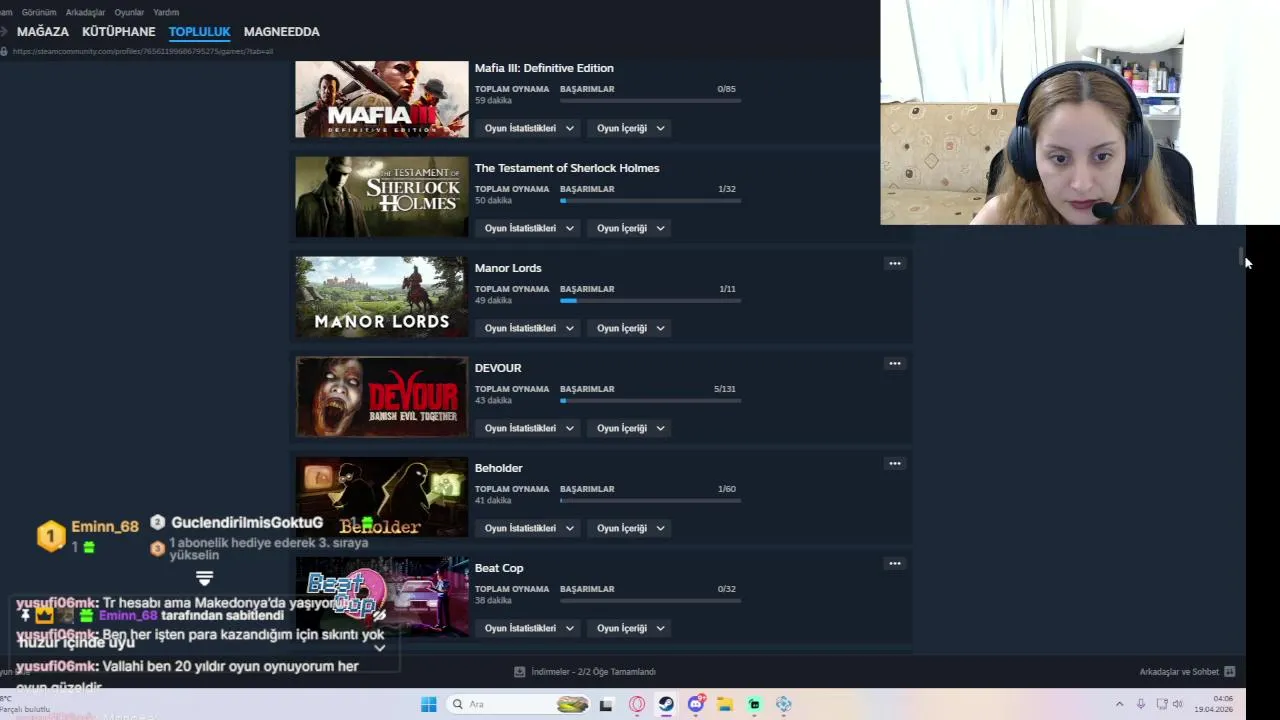Viewport: 1280px width, 720px height.
Task: Open İndirmeler downloads status link
Action: [593, 672]
